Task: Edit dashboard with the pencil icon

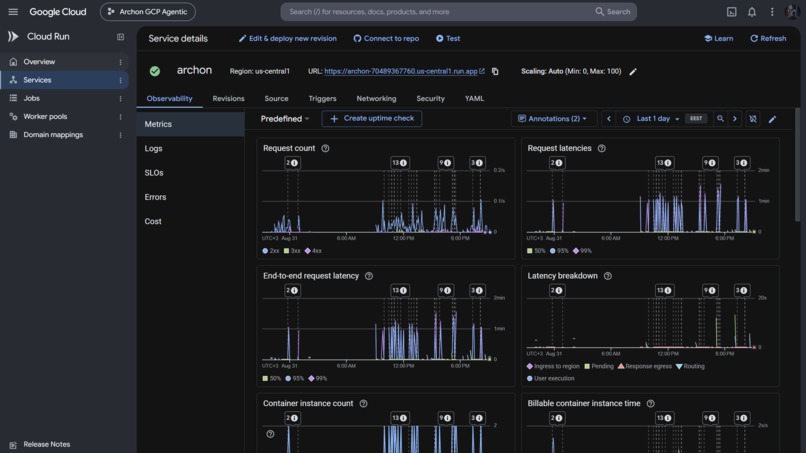Action: click(x=772, y=119)
